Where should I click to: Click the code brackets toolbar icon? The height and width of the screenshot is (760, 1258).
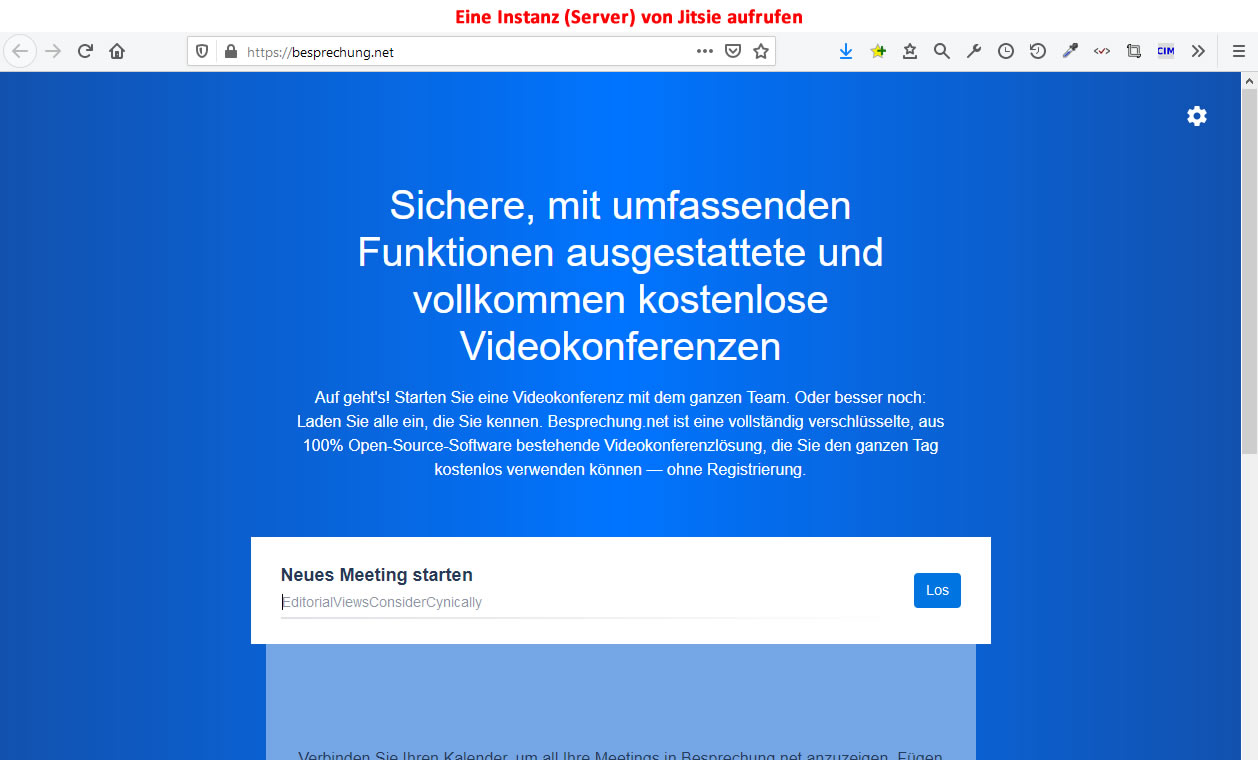coord(1102,51)
